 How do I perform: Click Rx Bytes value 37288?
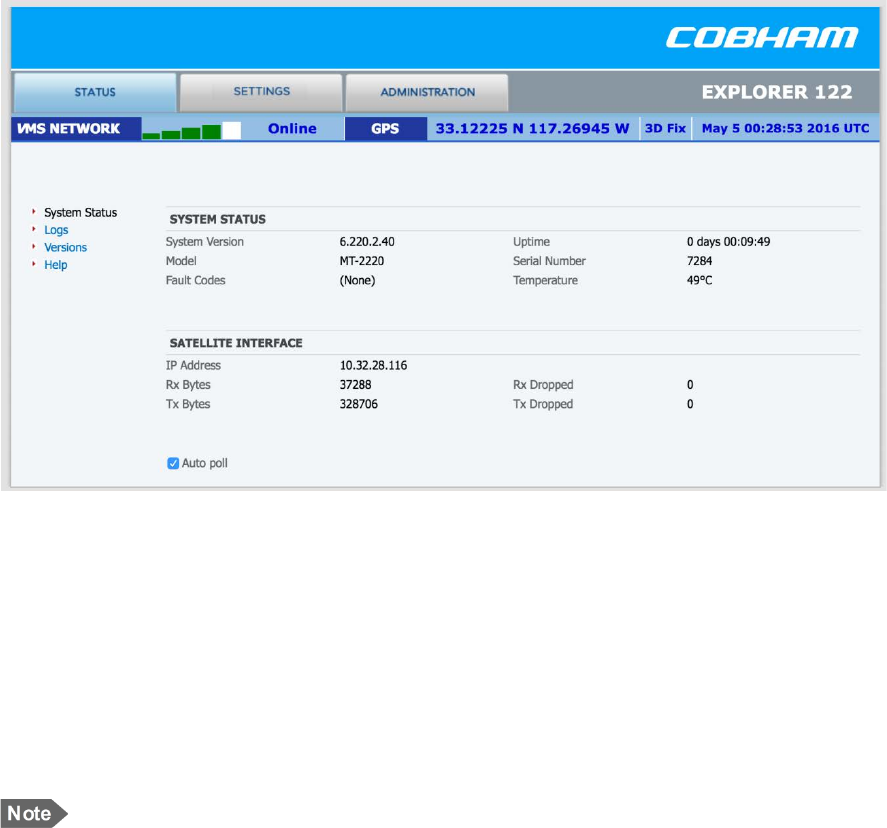pos(355,385)
